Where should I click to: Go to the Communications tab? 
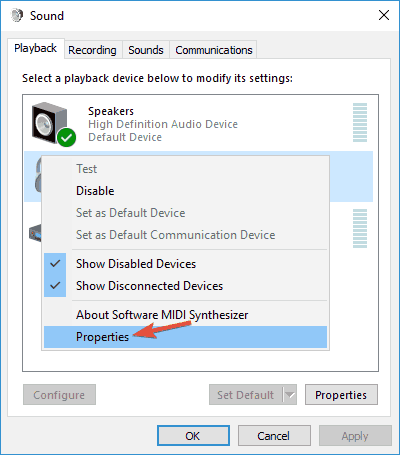coord(214,50)
